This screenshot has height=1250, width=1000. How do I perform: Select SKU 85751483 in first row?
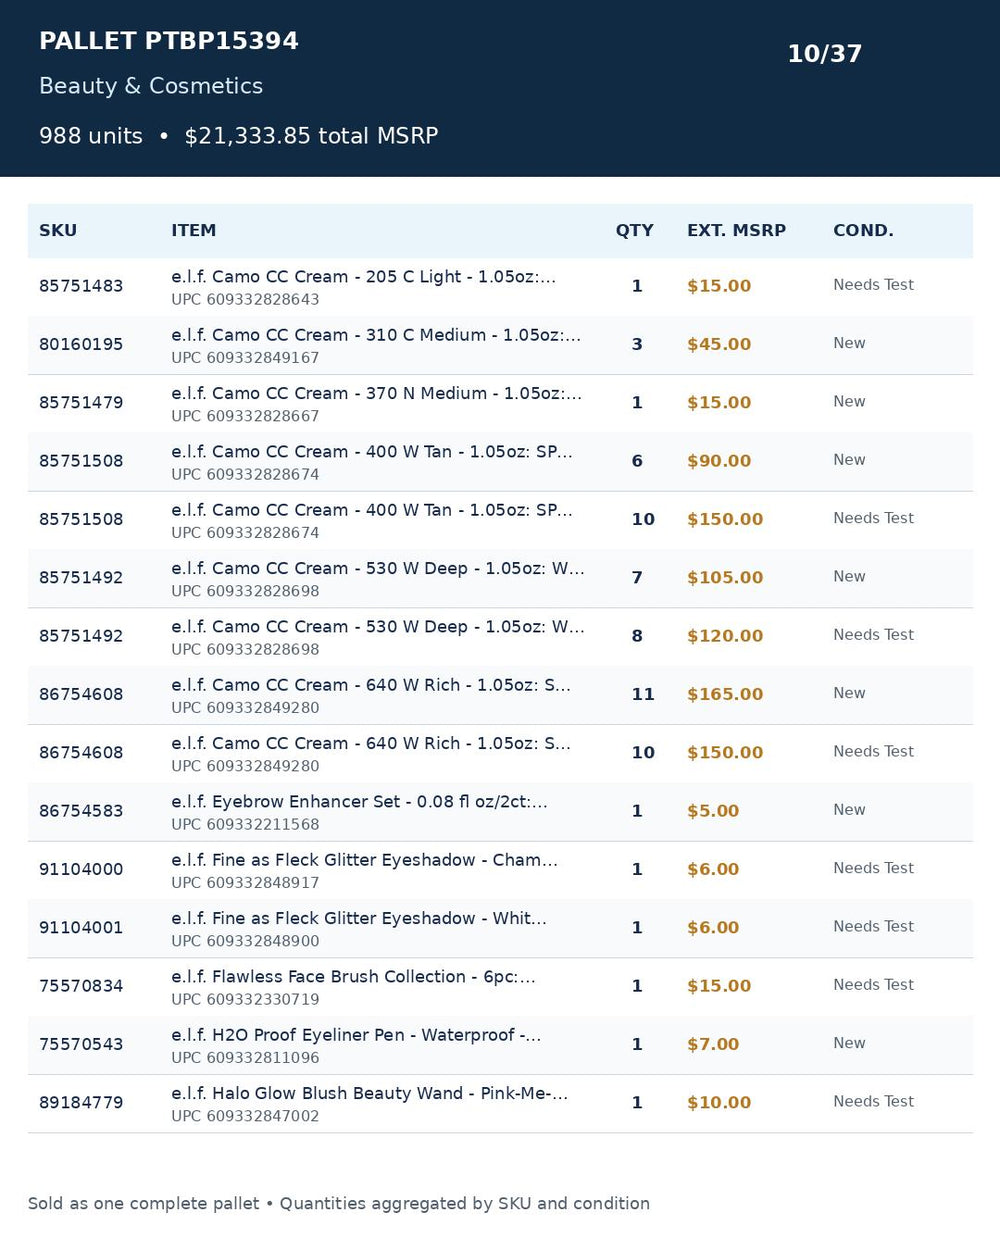(x=81, y=286)
